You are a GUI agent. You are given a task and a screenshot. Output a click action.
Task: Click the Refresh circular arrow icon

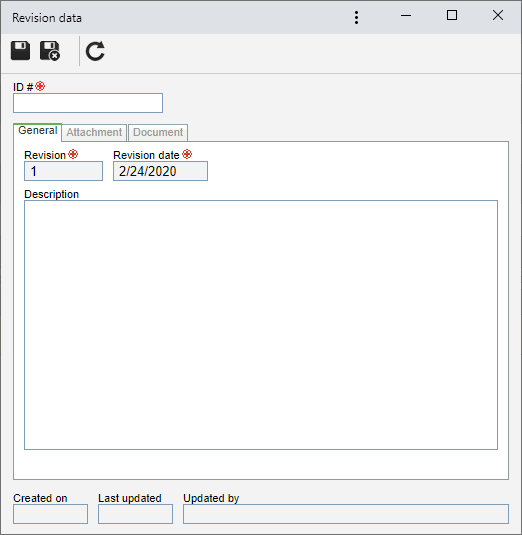(95, 51)
